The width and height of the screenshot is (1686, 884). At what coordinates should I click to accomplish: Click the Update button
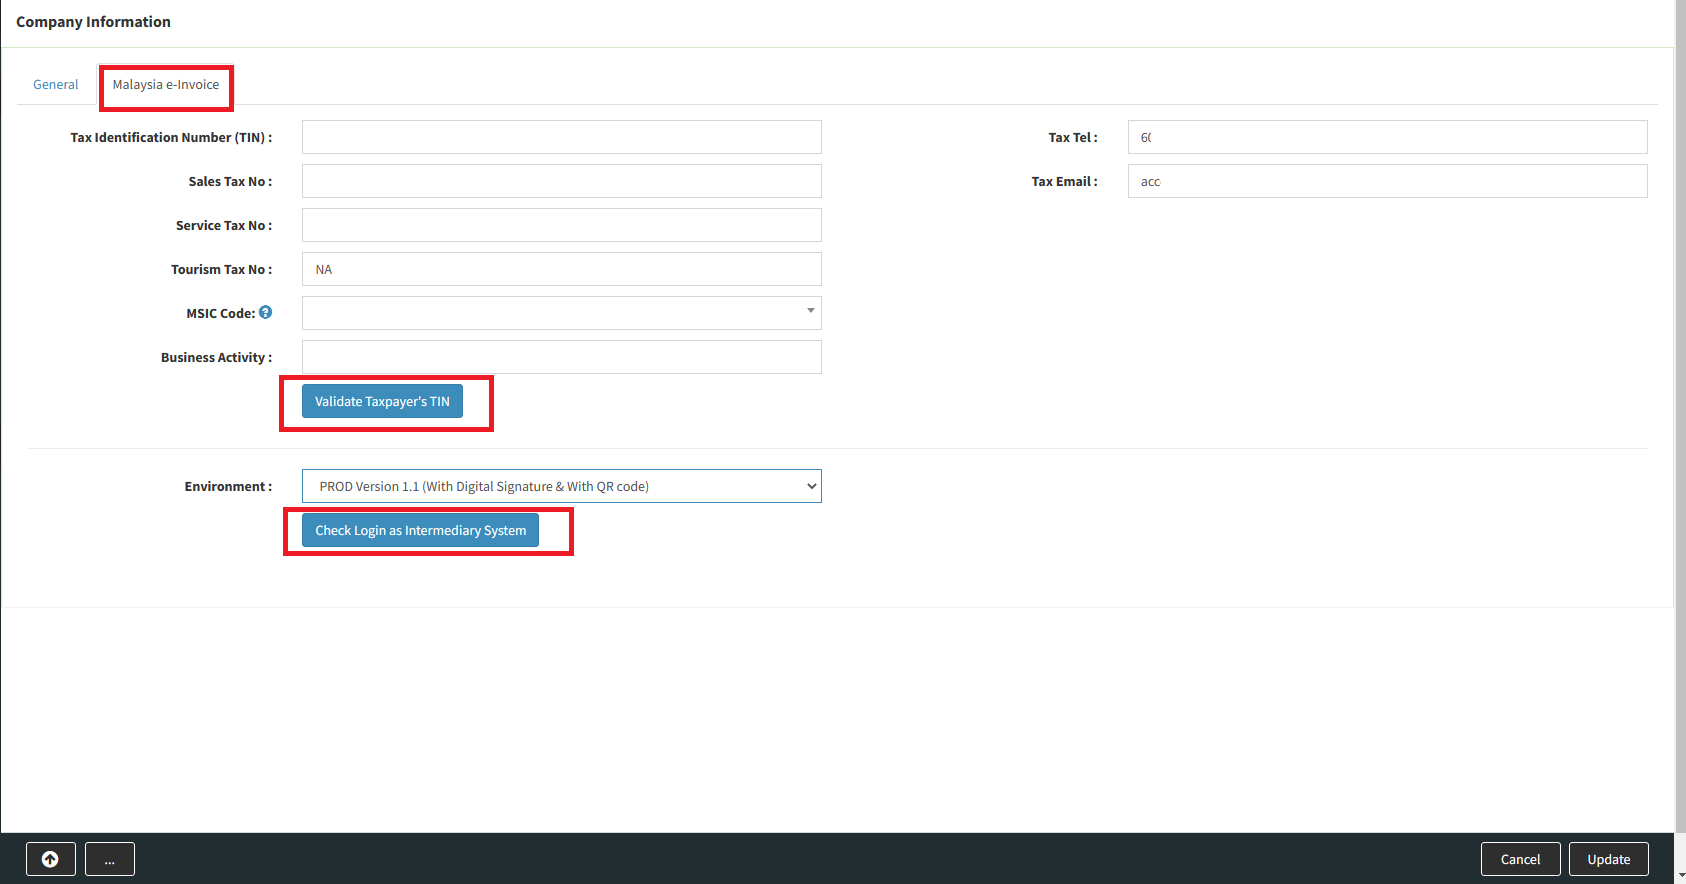click(x=1608, y=859)
